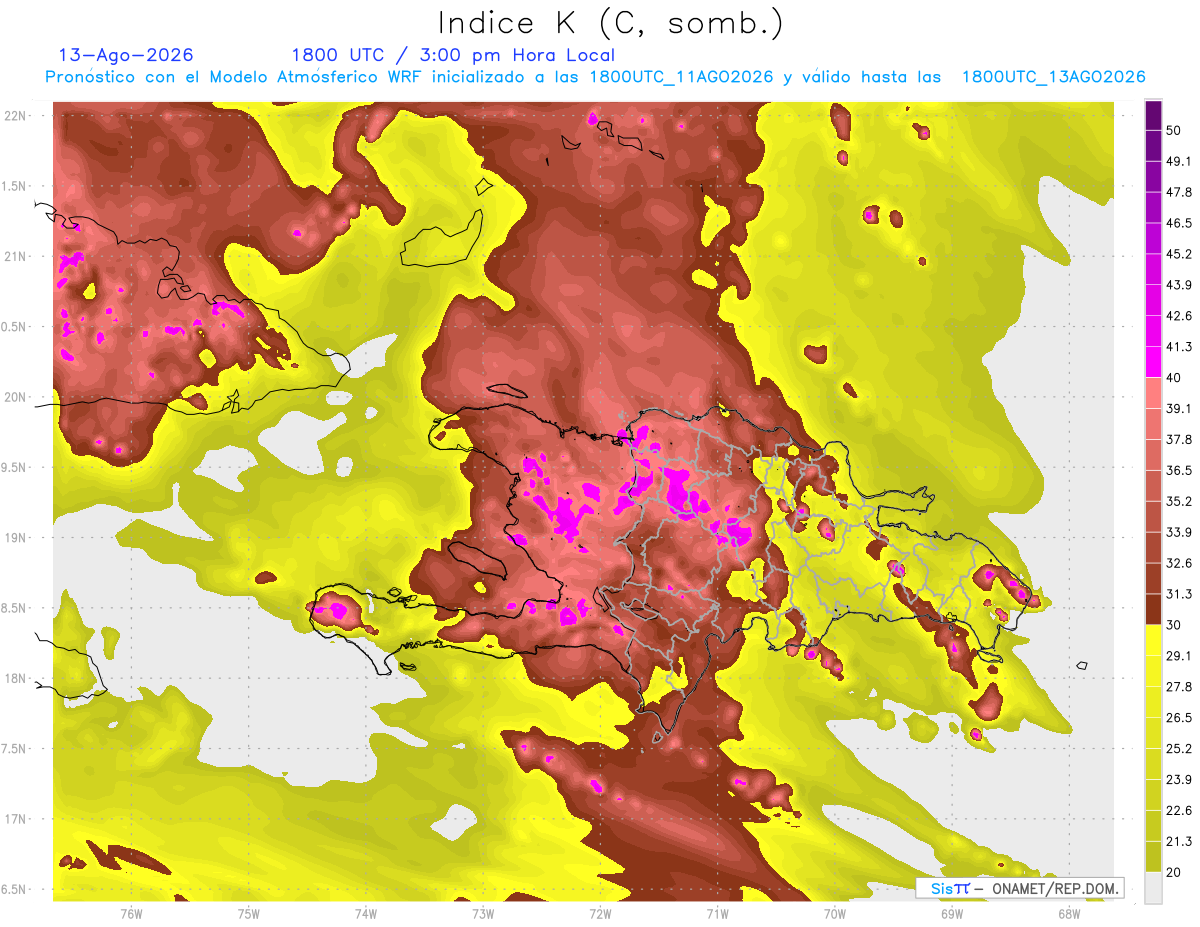1200x927 pixels.
Task: Click the 75W longitude axis label
Action: click(x=248, y=913)
